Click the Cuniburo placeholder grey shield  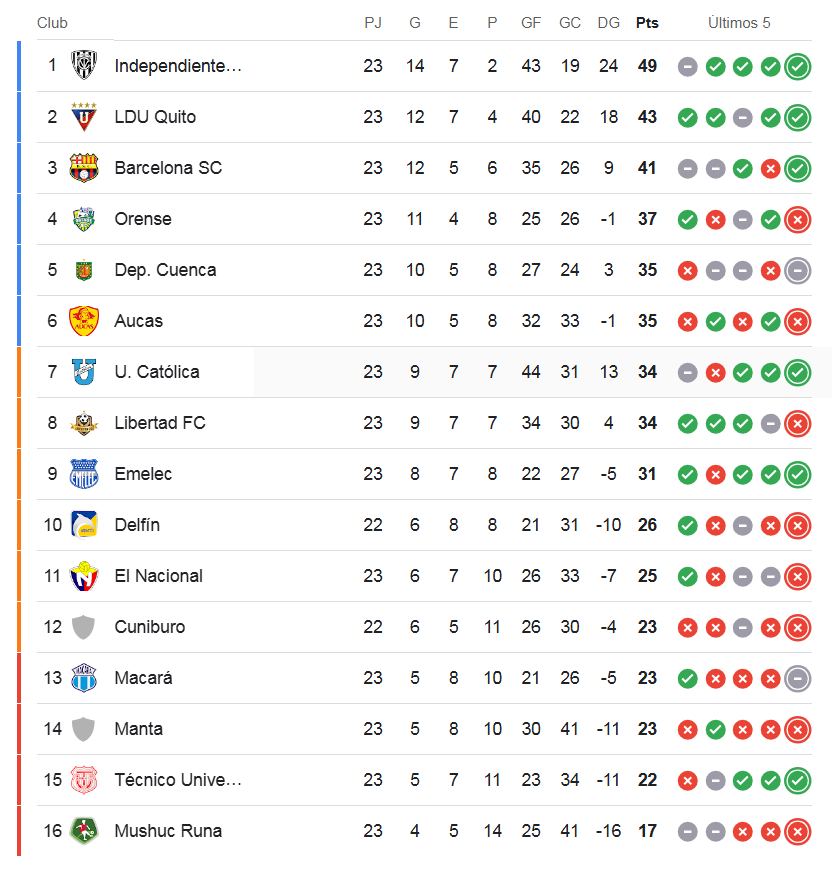pos(83,627)
